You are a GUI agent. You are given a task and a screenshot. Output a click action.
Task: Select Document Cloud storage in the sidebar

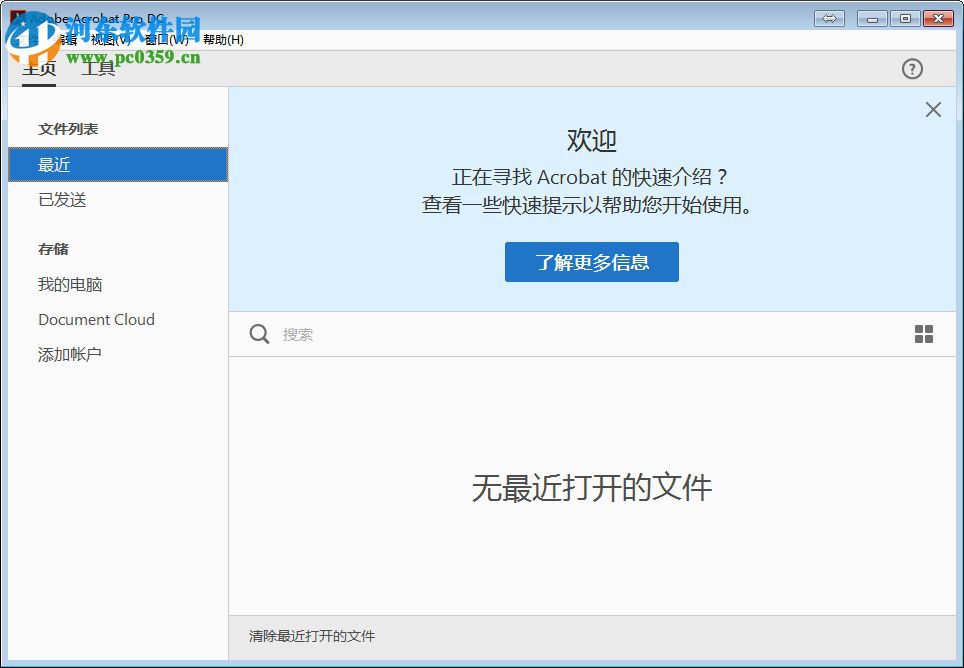click(x=96, y=319)
